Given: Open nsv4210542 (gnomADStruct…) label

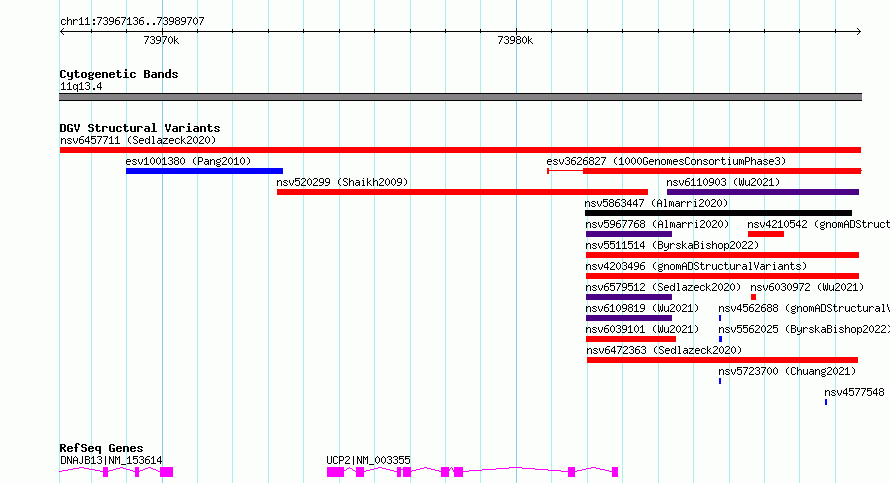Looking at the screenshot, I should (x=818, y=224).
